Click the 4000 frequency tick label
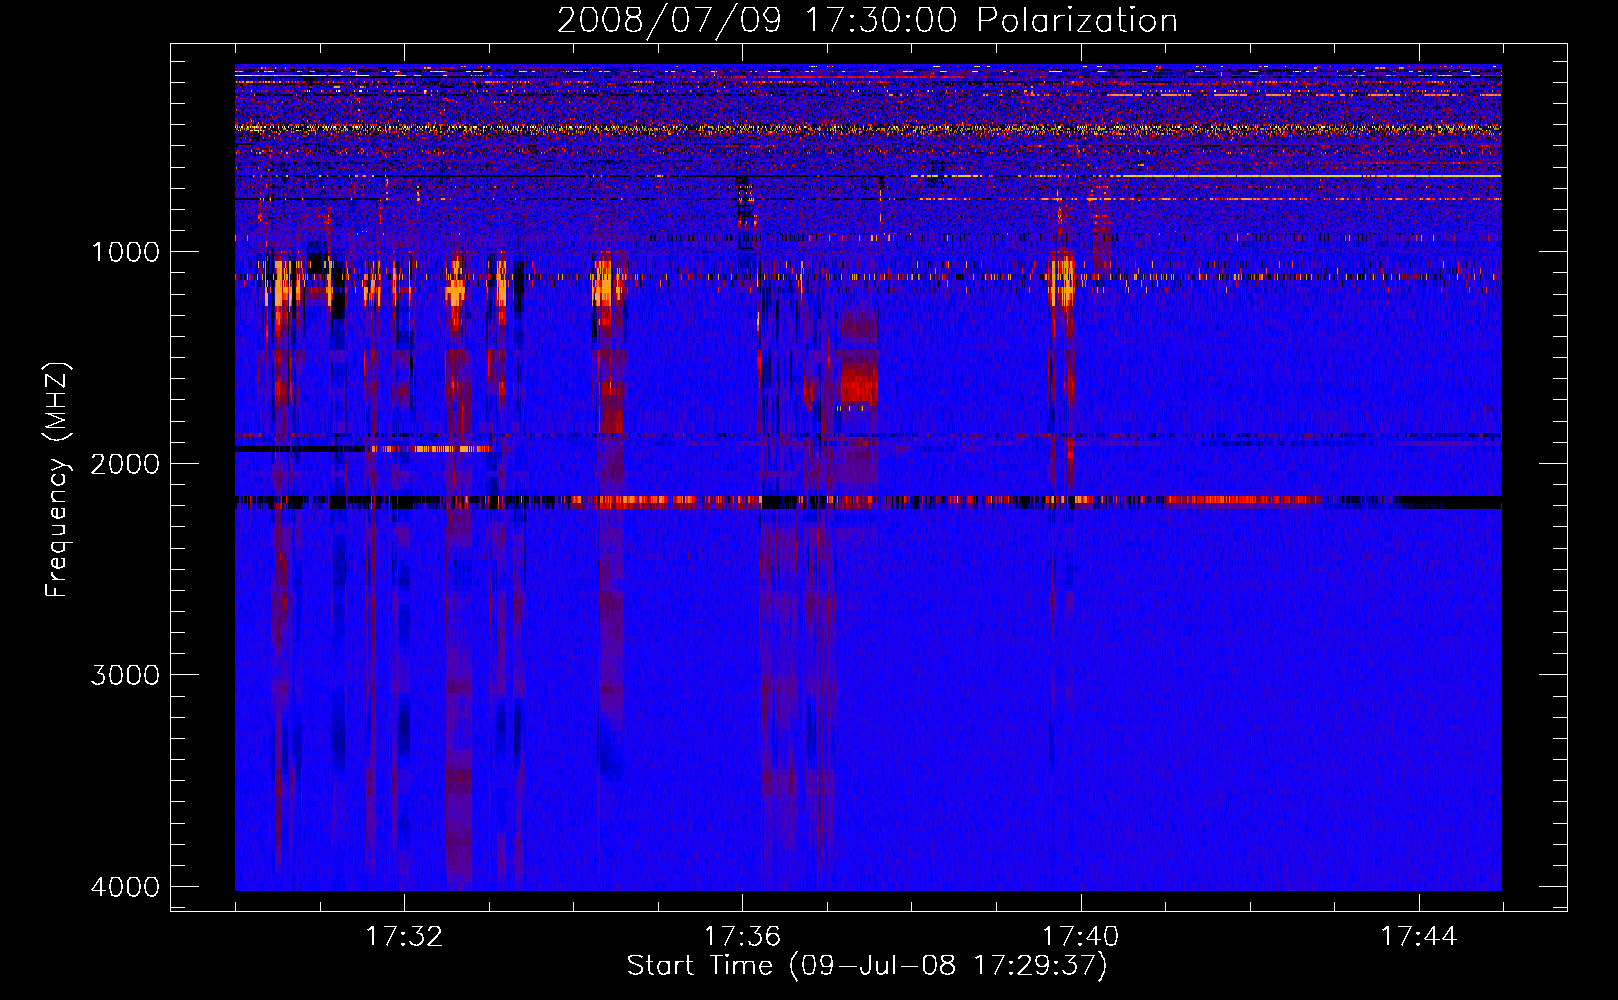 point(125,887)
